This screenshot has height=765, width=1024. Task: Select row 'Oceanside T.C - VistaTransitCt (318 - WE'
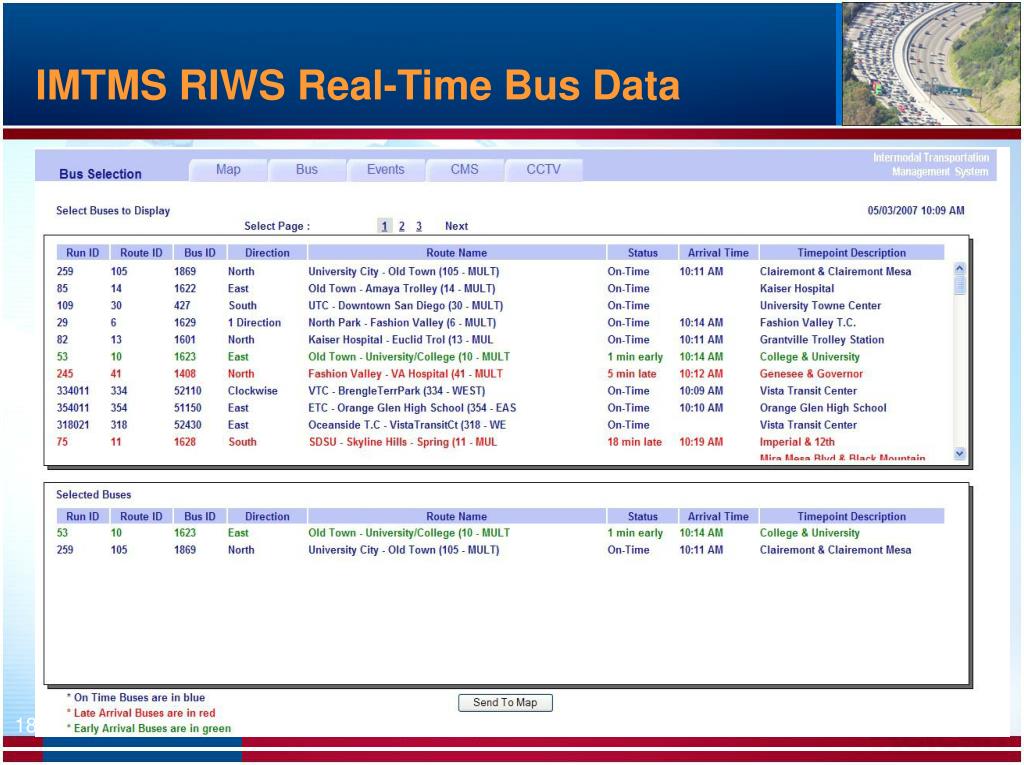pos(500,425)
